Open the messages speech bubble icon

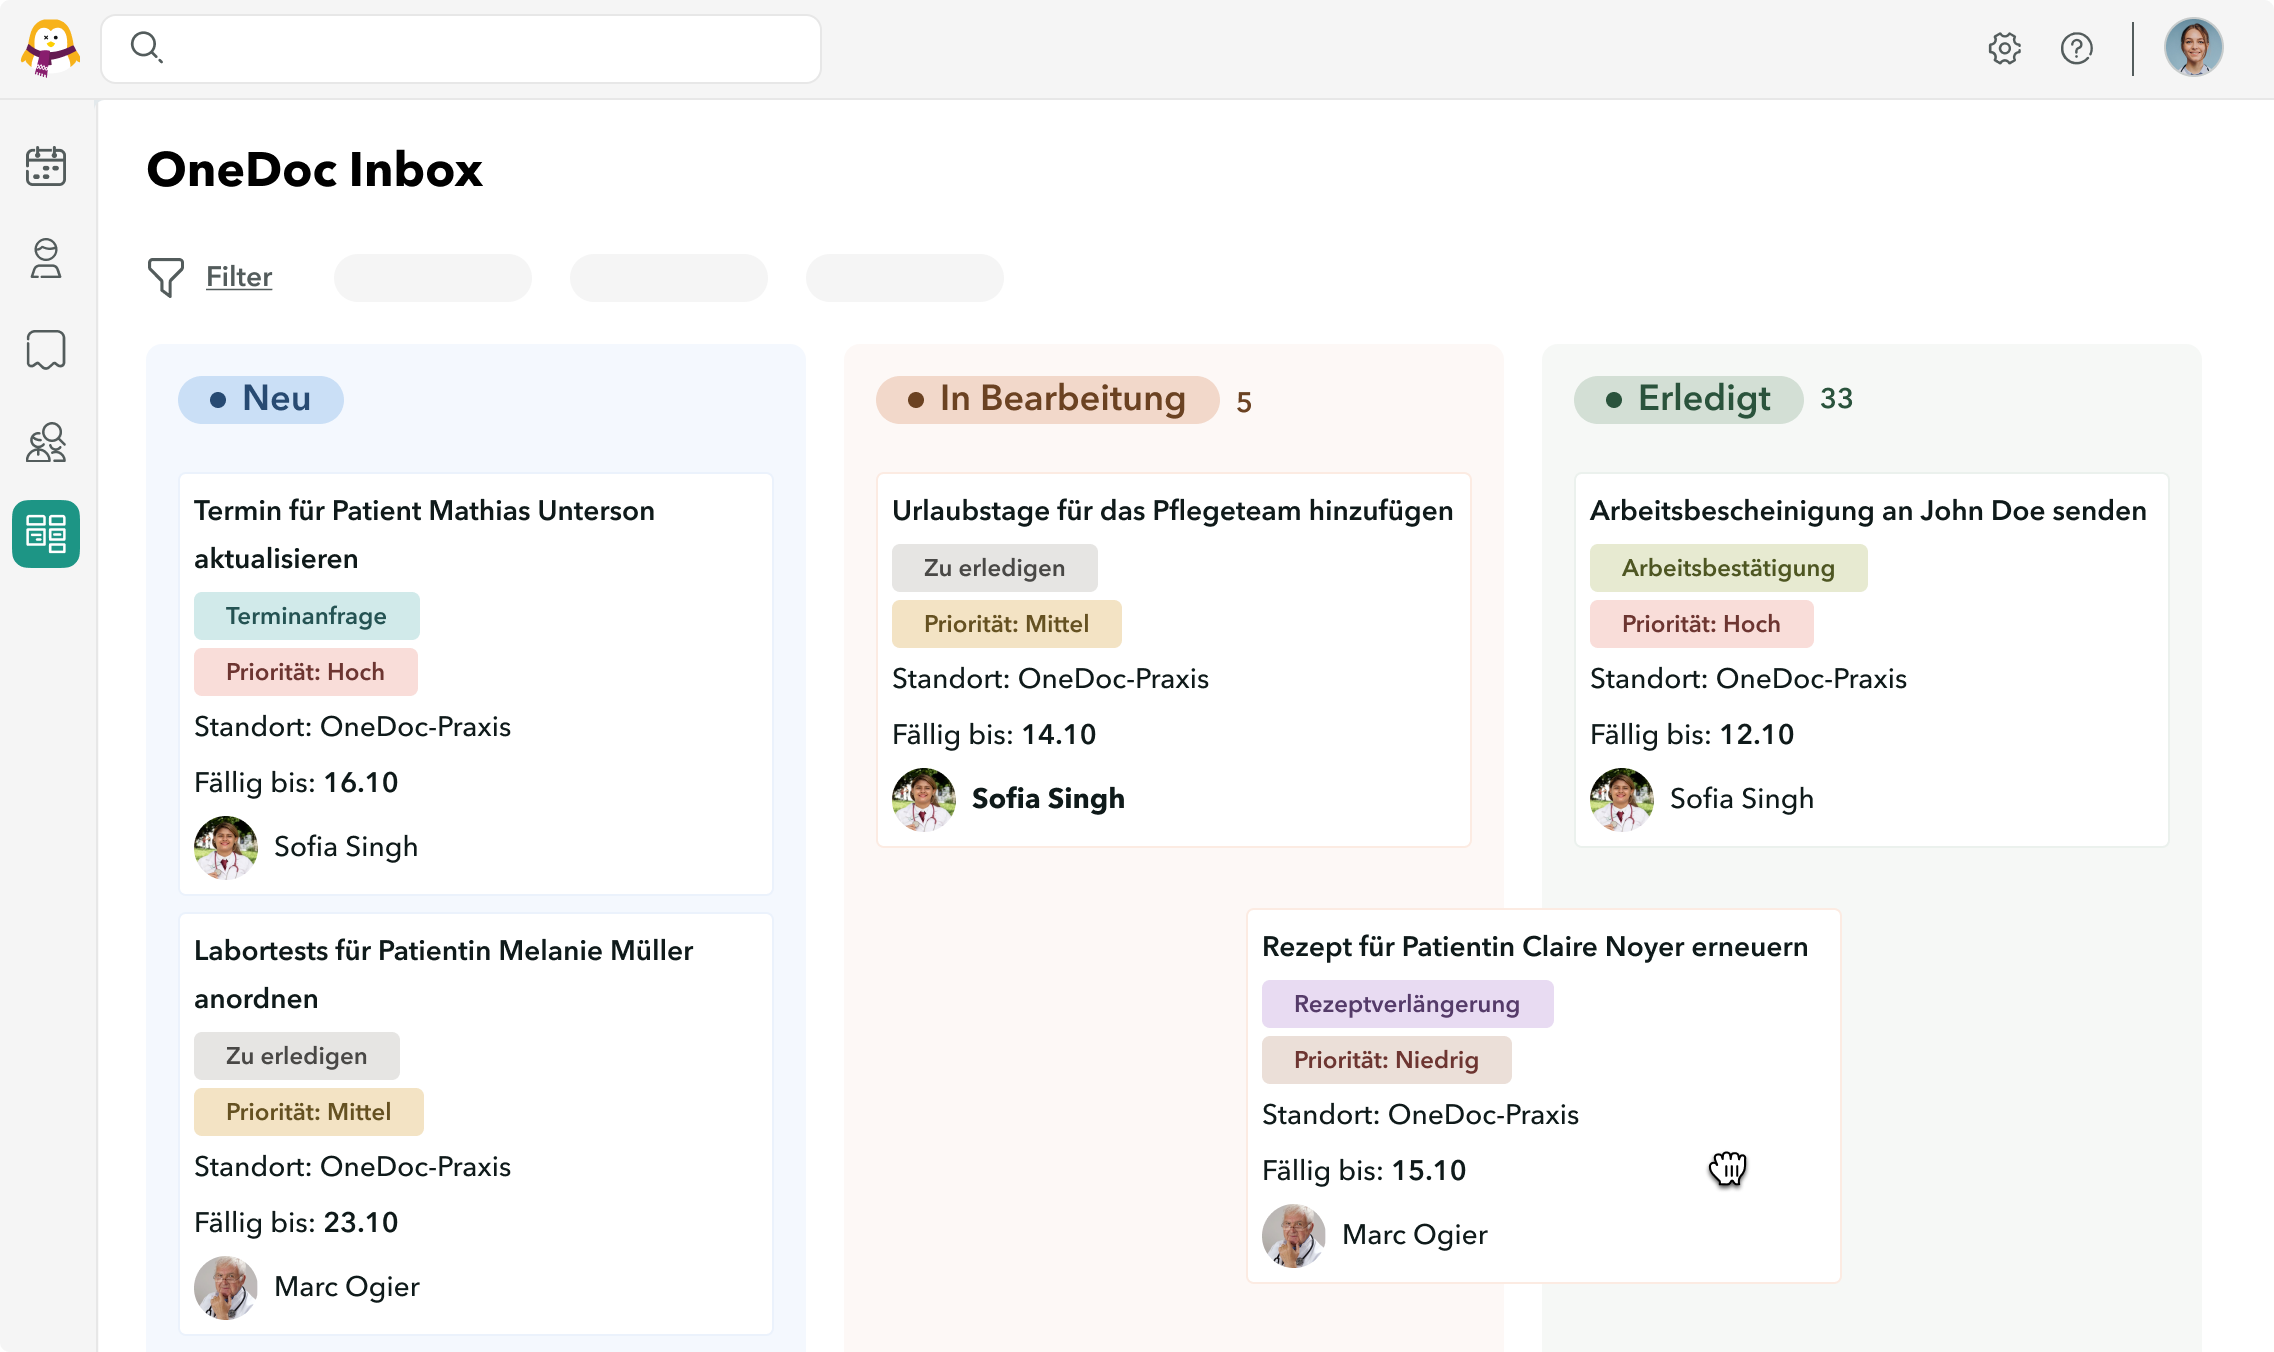point(46,350)
